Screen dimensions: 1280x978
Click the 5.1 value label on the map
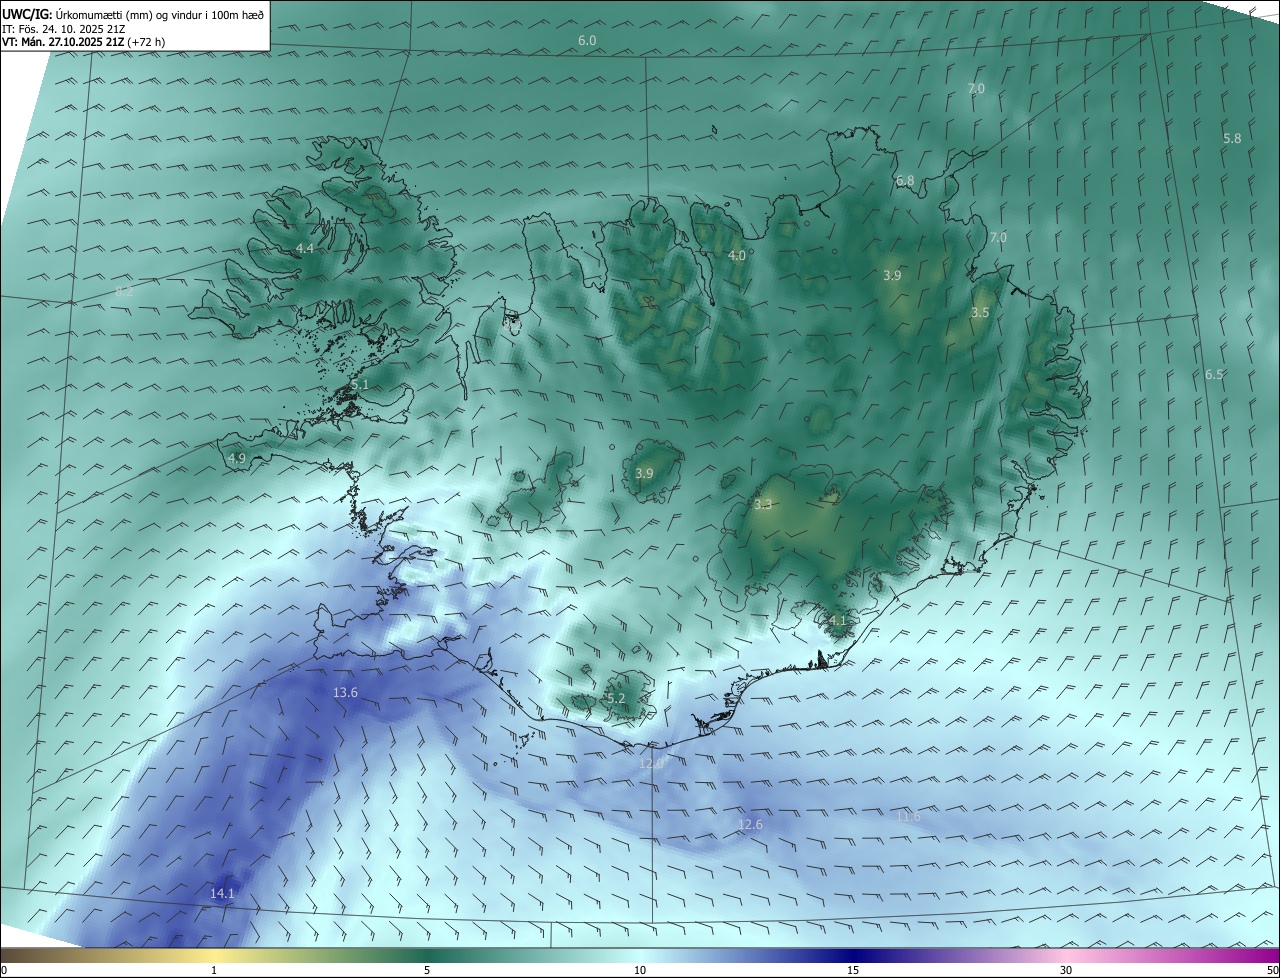(x=360, y=385)
